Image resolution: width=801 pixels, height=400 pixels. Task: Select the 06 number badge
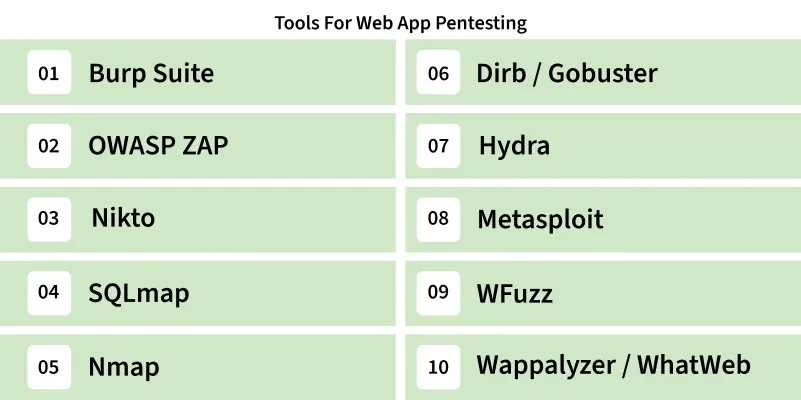pos(438,73)
